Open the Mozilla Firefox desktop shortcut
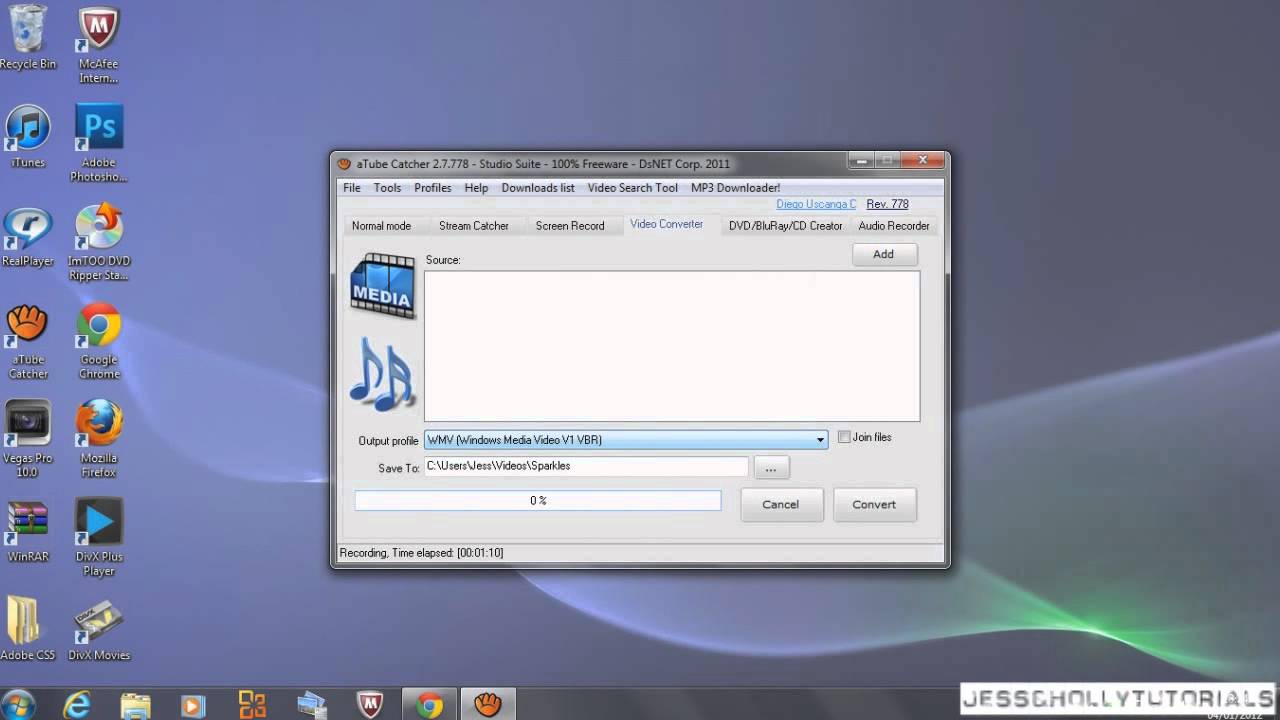Viewport: 1280px width, 720px height. [x=99, y=439]
